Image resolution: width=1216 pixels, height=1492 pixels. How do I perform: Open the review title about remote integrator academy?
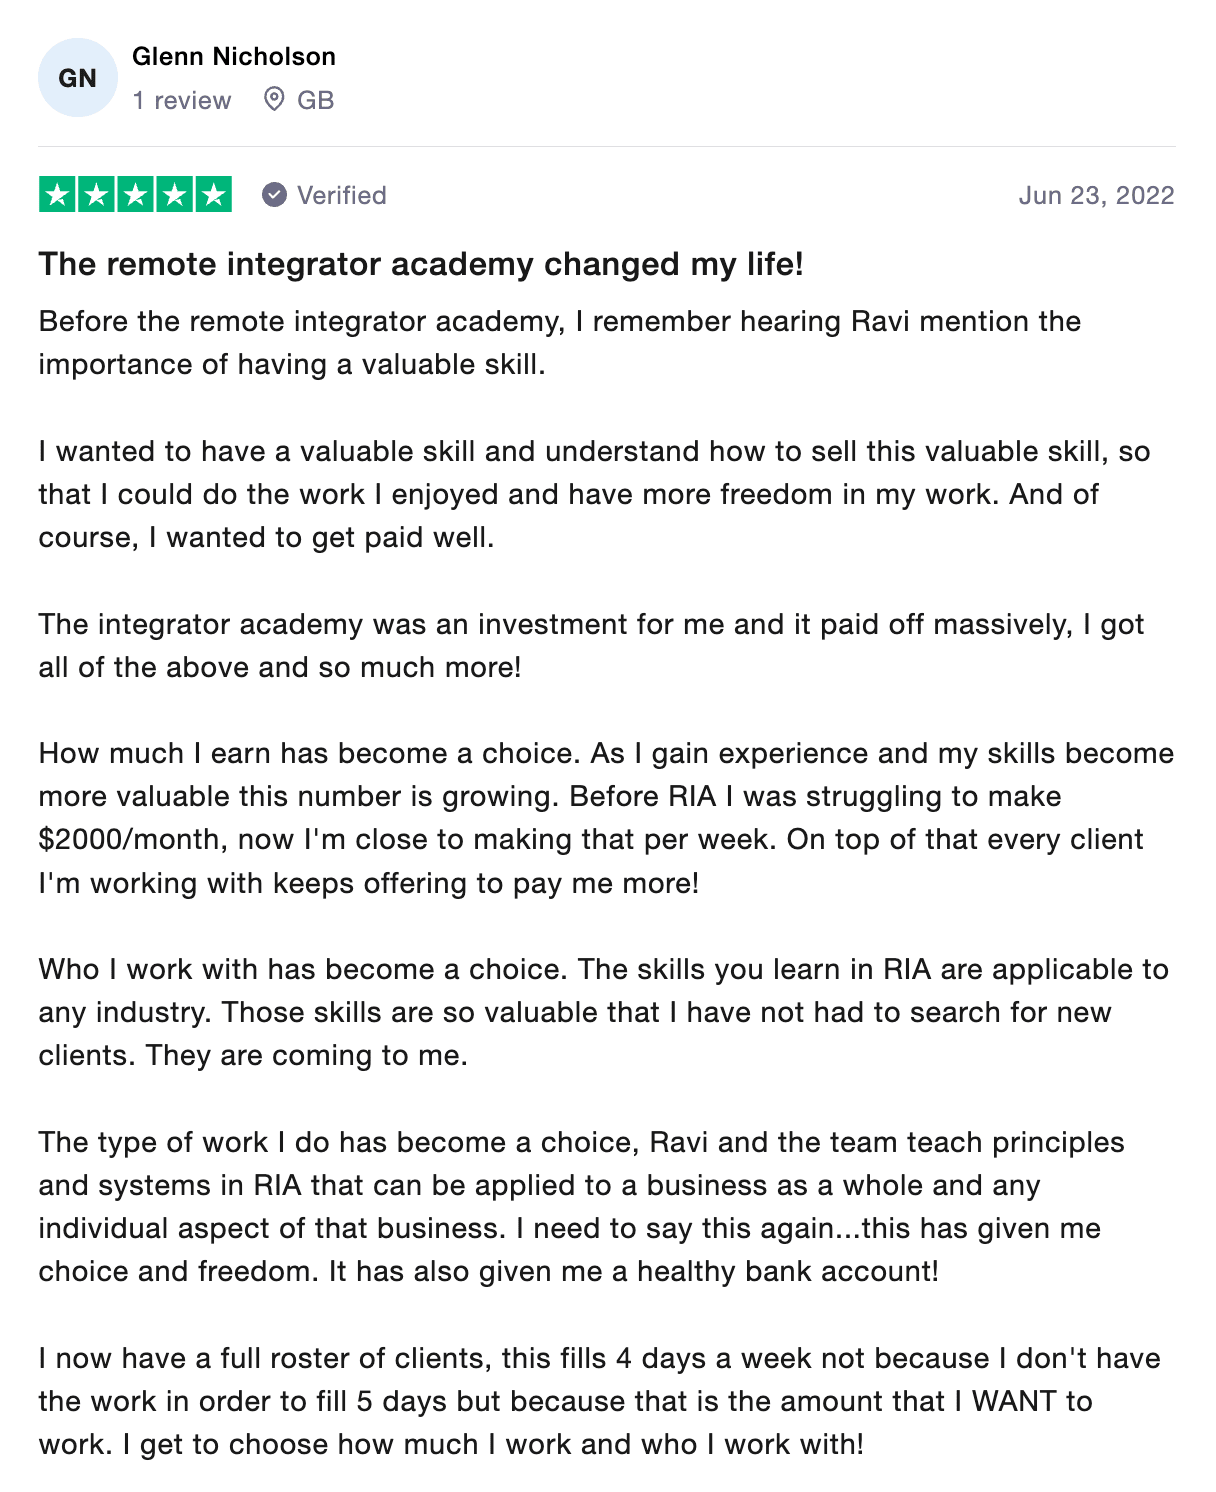coord(421,264)
